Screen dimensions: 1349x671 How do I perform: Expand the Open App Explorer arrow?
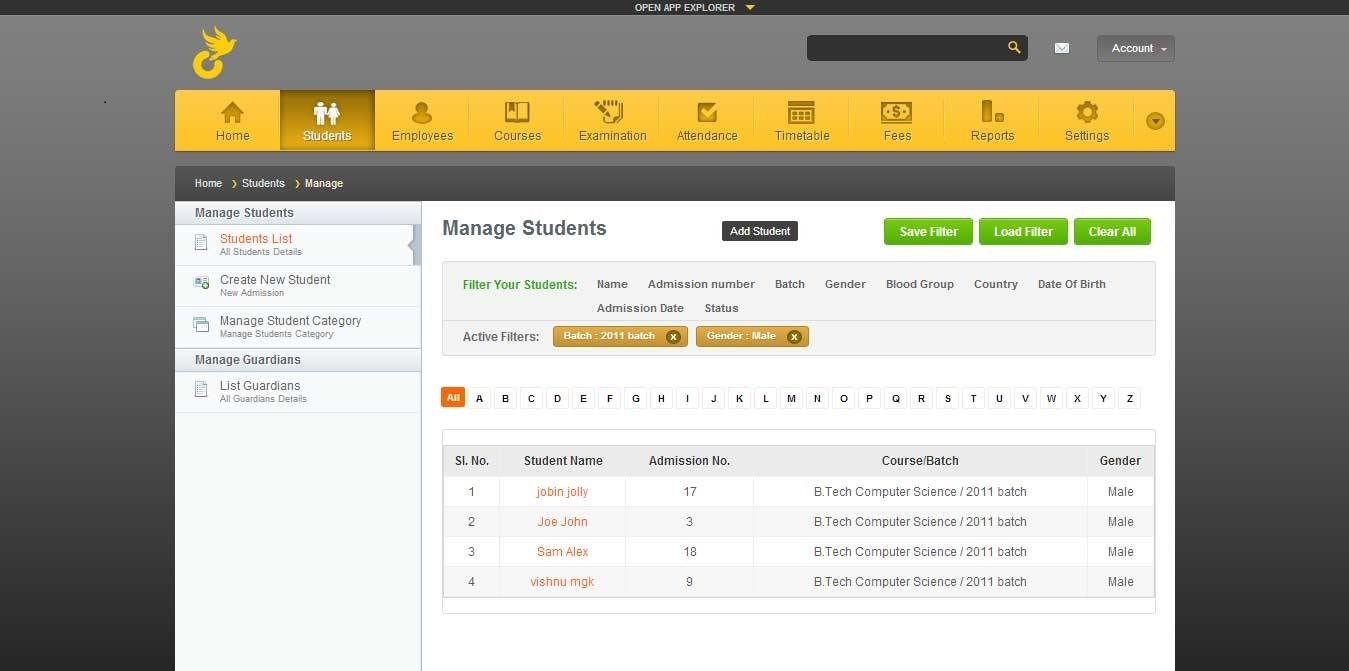[x=750, y=7]
